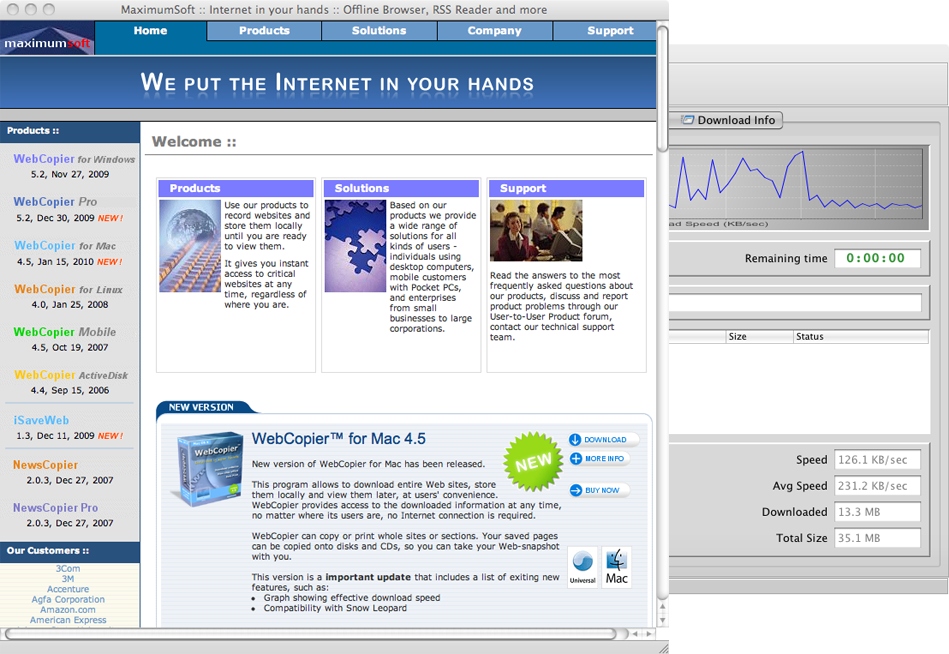The width and height of the screenshot is (949, 654).
Task: Click the 3M customer link
Action: [x=68, y=579]
